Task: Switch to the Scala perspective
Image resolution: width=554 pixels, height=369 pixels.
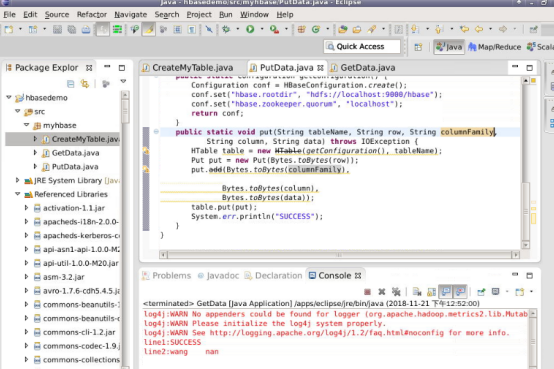Action: [540, 47]
